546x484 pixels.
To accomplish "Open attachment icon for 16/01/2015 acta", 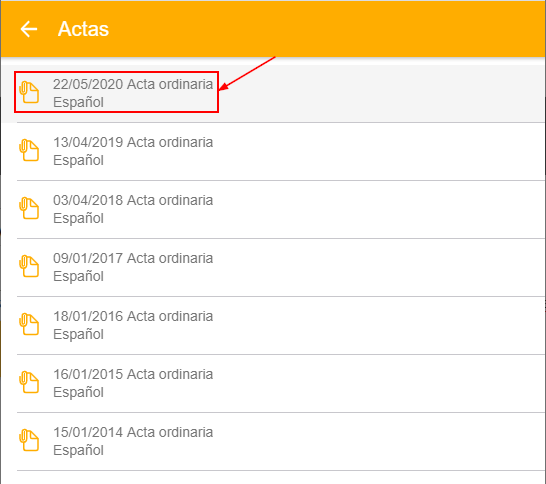I will click(29, 382).
